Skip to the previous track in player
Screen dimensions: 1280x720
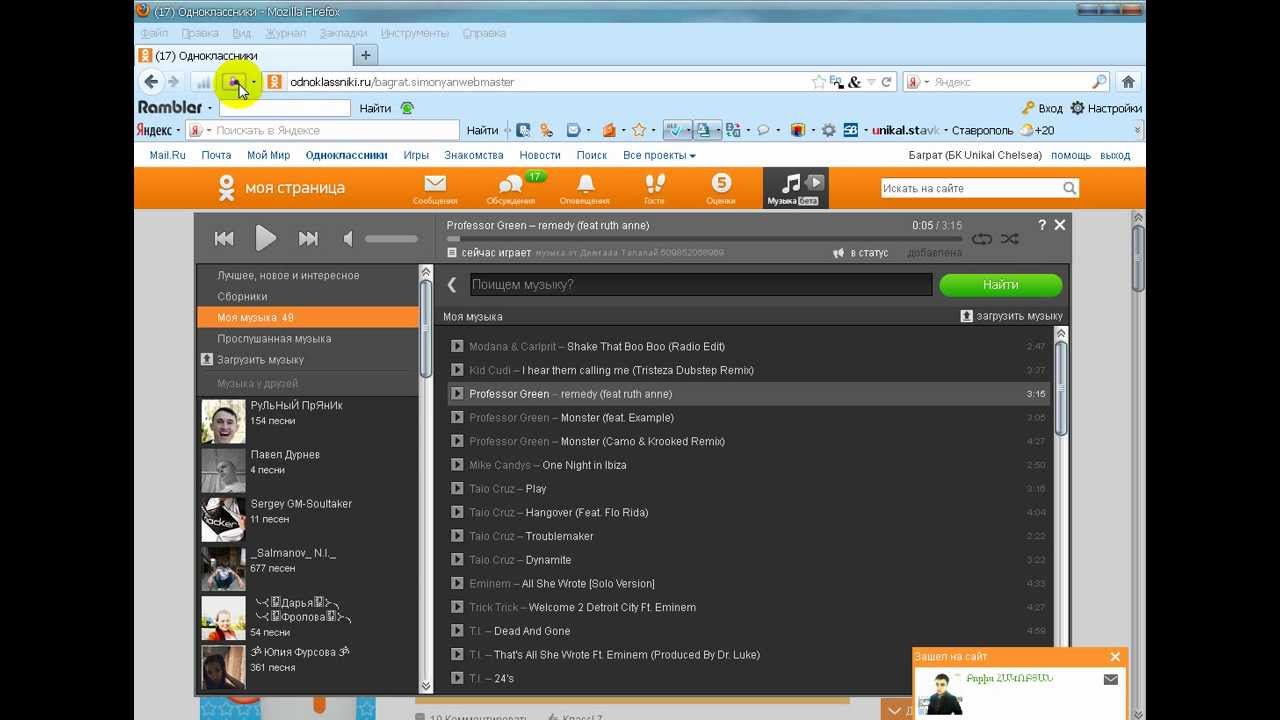(224, 238)
